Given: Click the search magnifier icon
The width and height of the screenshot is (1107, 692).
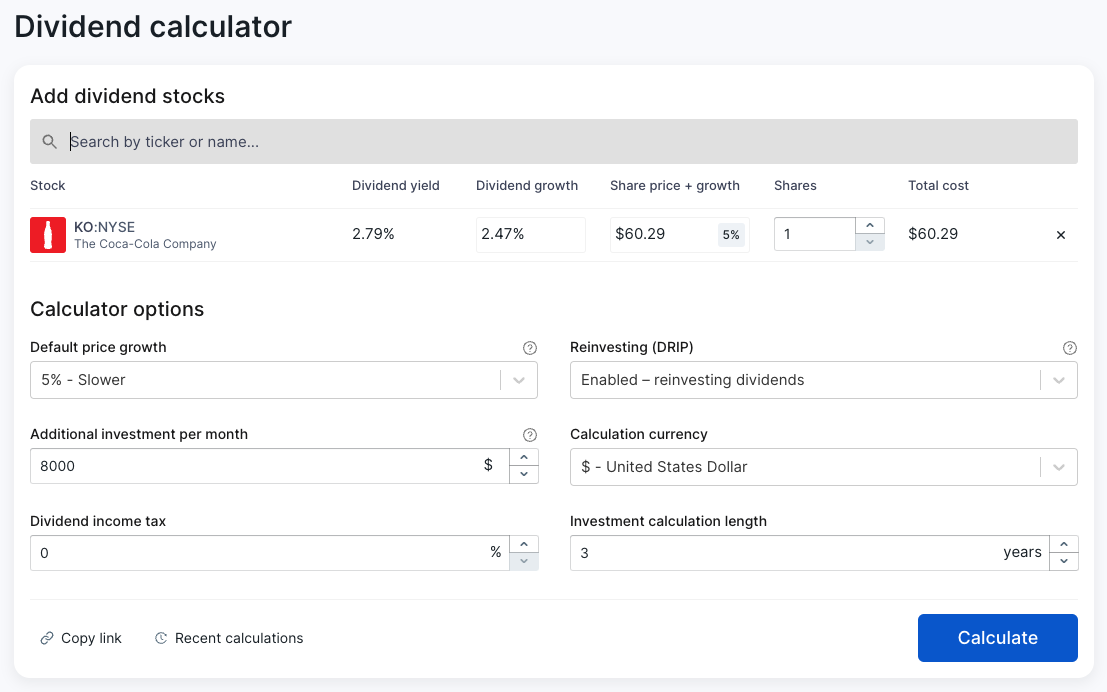Looking at the screenshot, I should 50,142.
